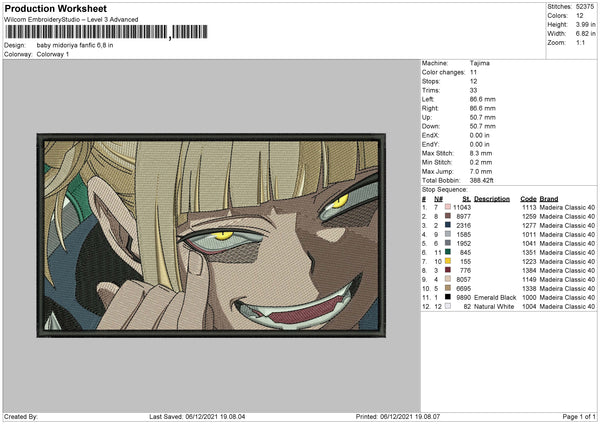Click the gray swatch for code 1041
Viewport: 600px width, 424px height.
448,243
